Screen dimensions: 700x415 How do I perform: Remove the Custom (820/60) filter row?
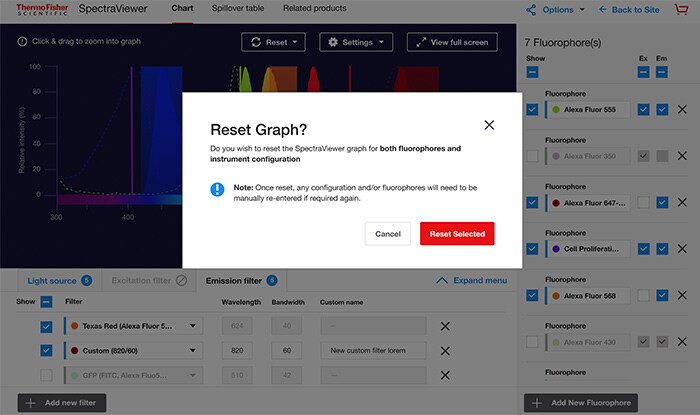click(445, 351)
